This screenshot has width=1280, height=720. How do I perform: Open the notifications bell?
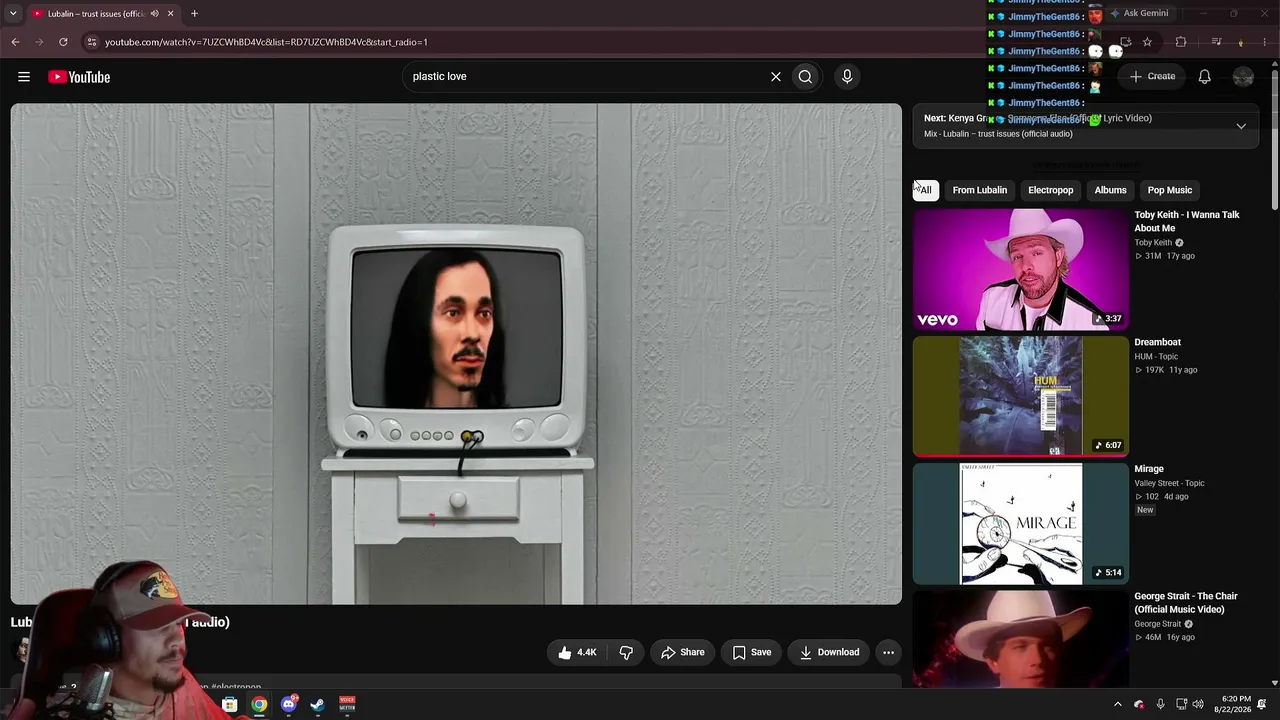point(1205,77)
